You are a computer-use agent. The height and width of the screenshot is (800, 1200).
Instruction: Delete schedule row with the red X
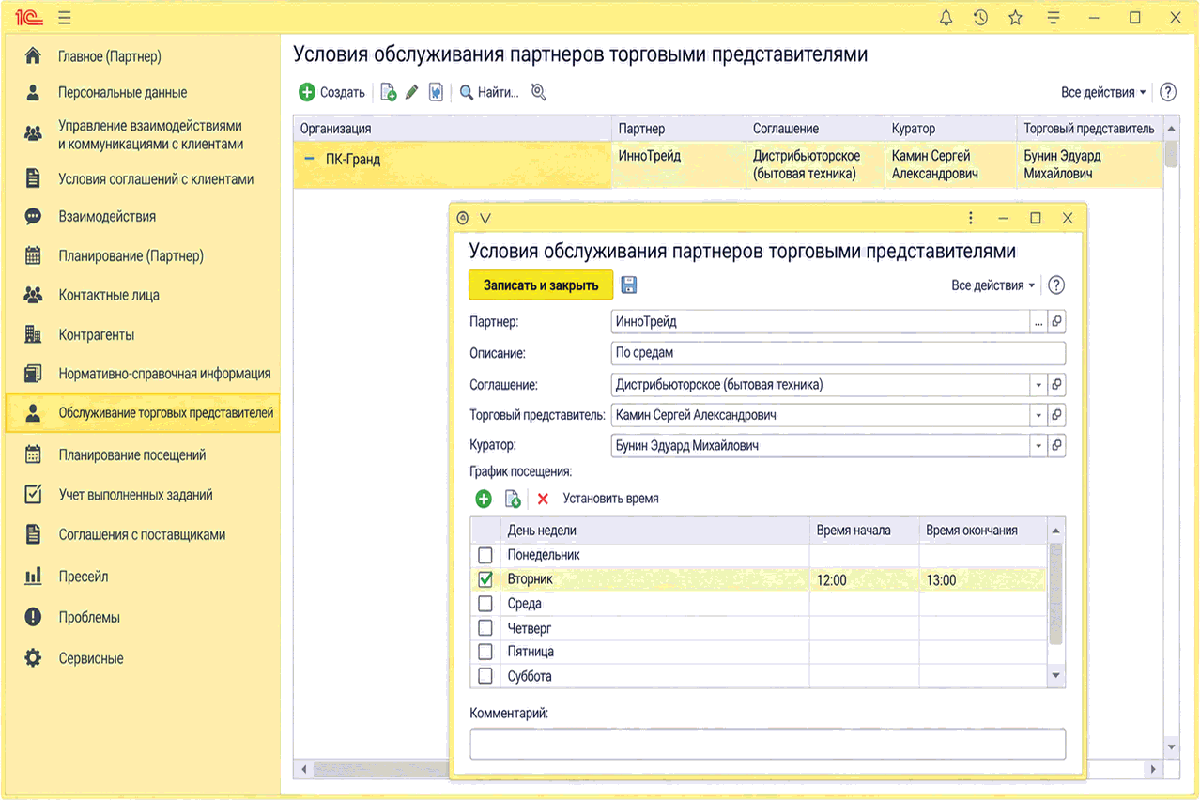click(543, 498)
